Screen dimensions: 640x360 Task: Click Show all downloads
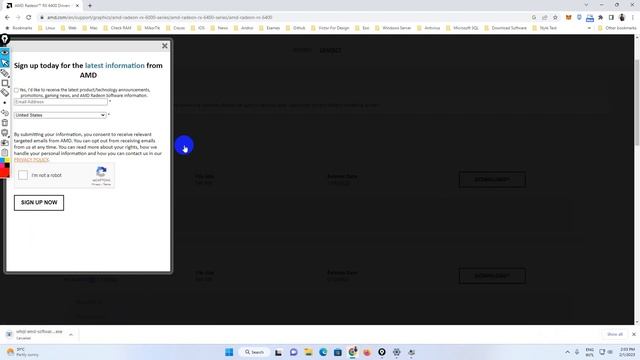615,334
